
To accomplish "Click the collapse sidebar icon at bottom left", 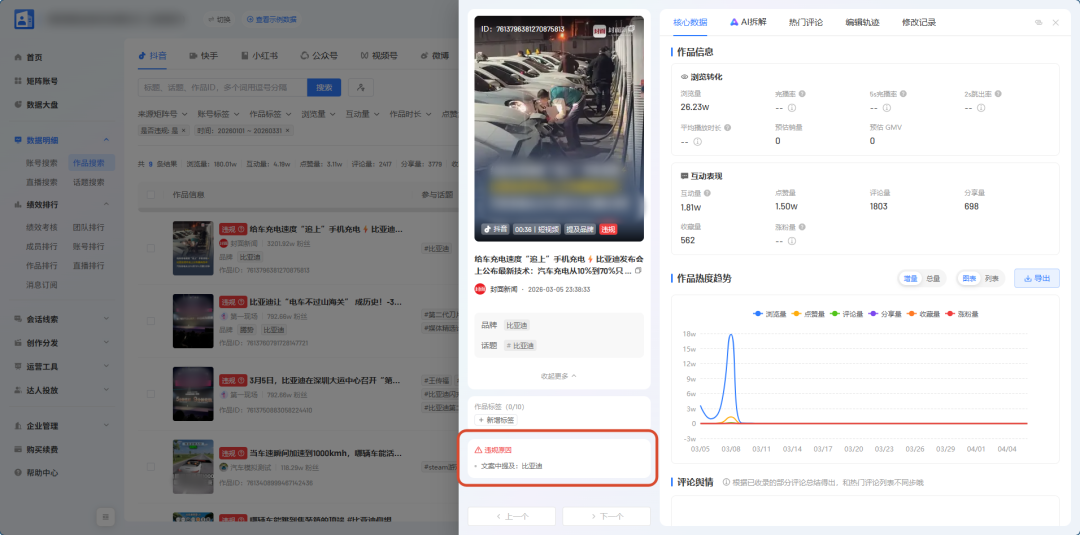I will (104, 516).
